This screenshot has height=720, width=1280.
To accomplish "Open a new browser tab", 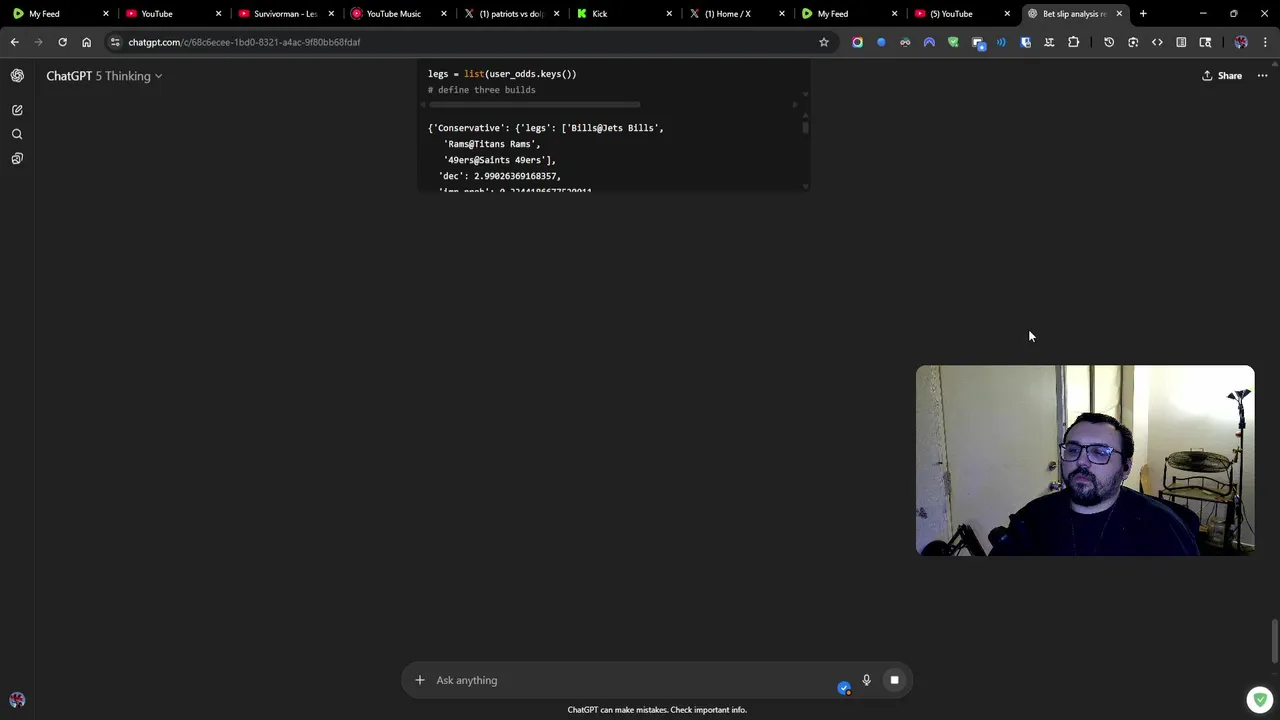I will (x=1143, y=14).
